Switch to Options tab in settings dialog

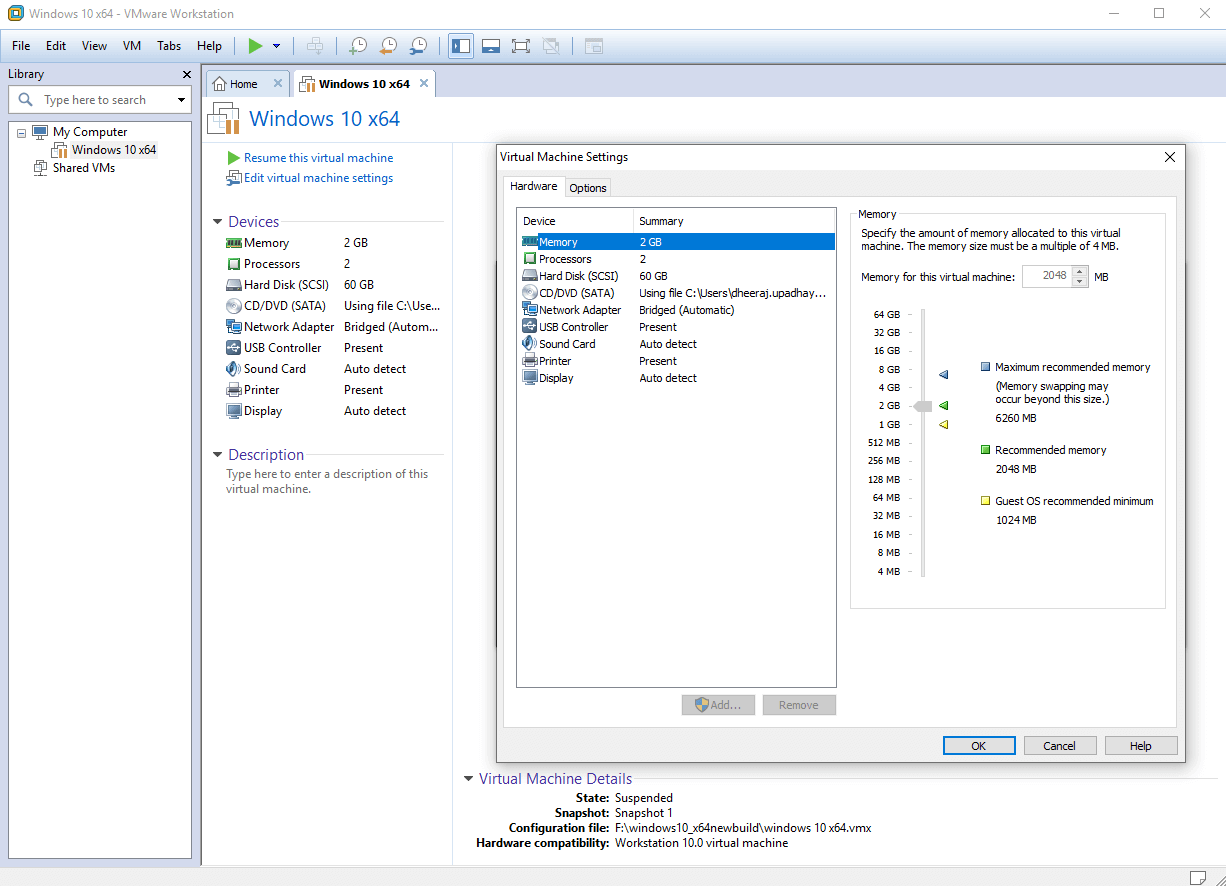click(588, 188)
